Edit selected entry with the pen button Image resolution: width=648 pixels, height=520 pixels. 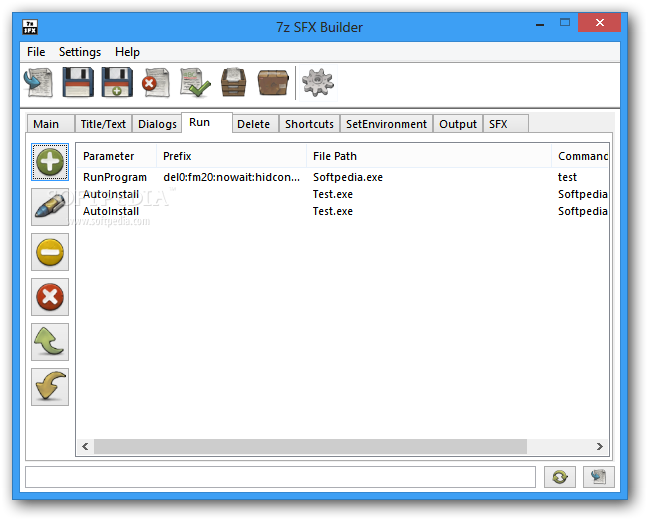[x=50, y=207]
